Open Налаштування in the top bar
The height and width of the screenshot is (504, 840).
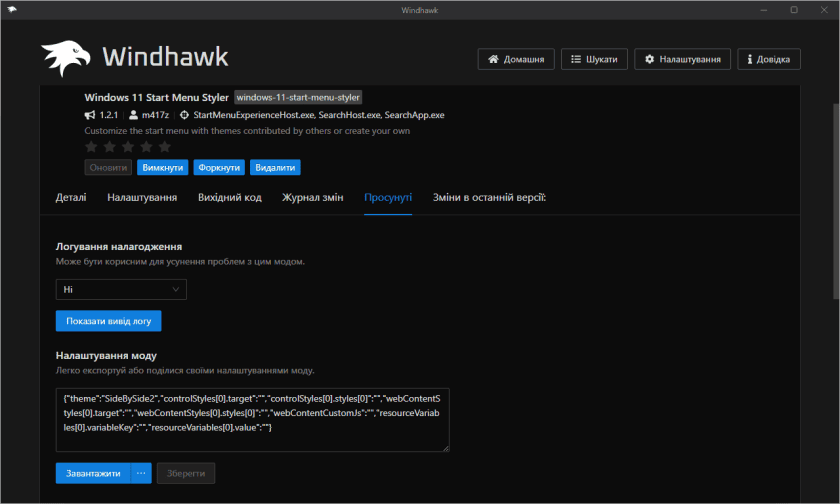682,59
